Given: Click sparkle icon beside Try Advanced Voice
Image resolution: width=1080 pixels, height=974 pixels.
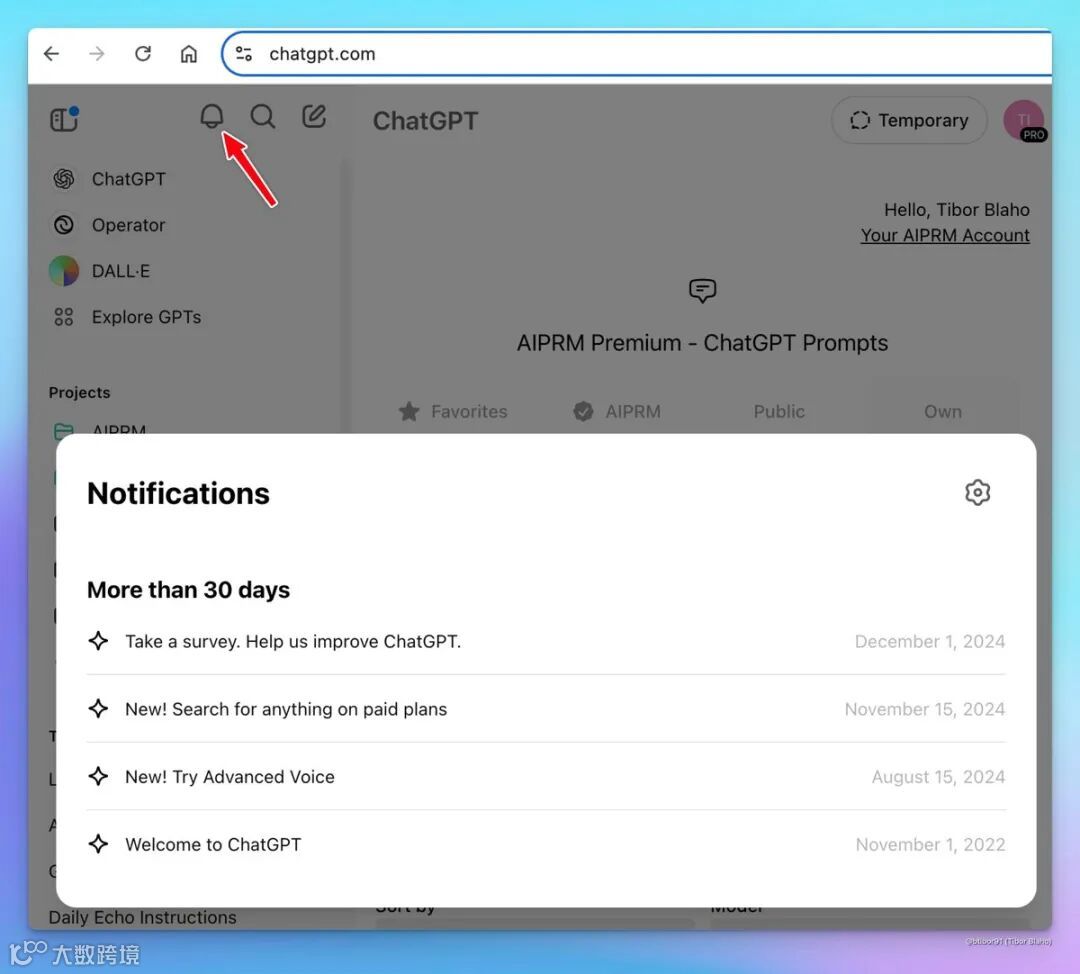Looking at the screenshot, I should 98,776.
